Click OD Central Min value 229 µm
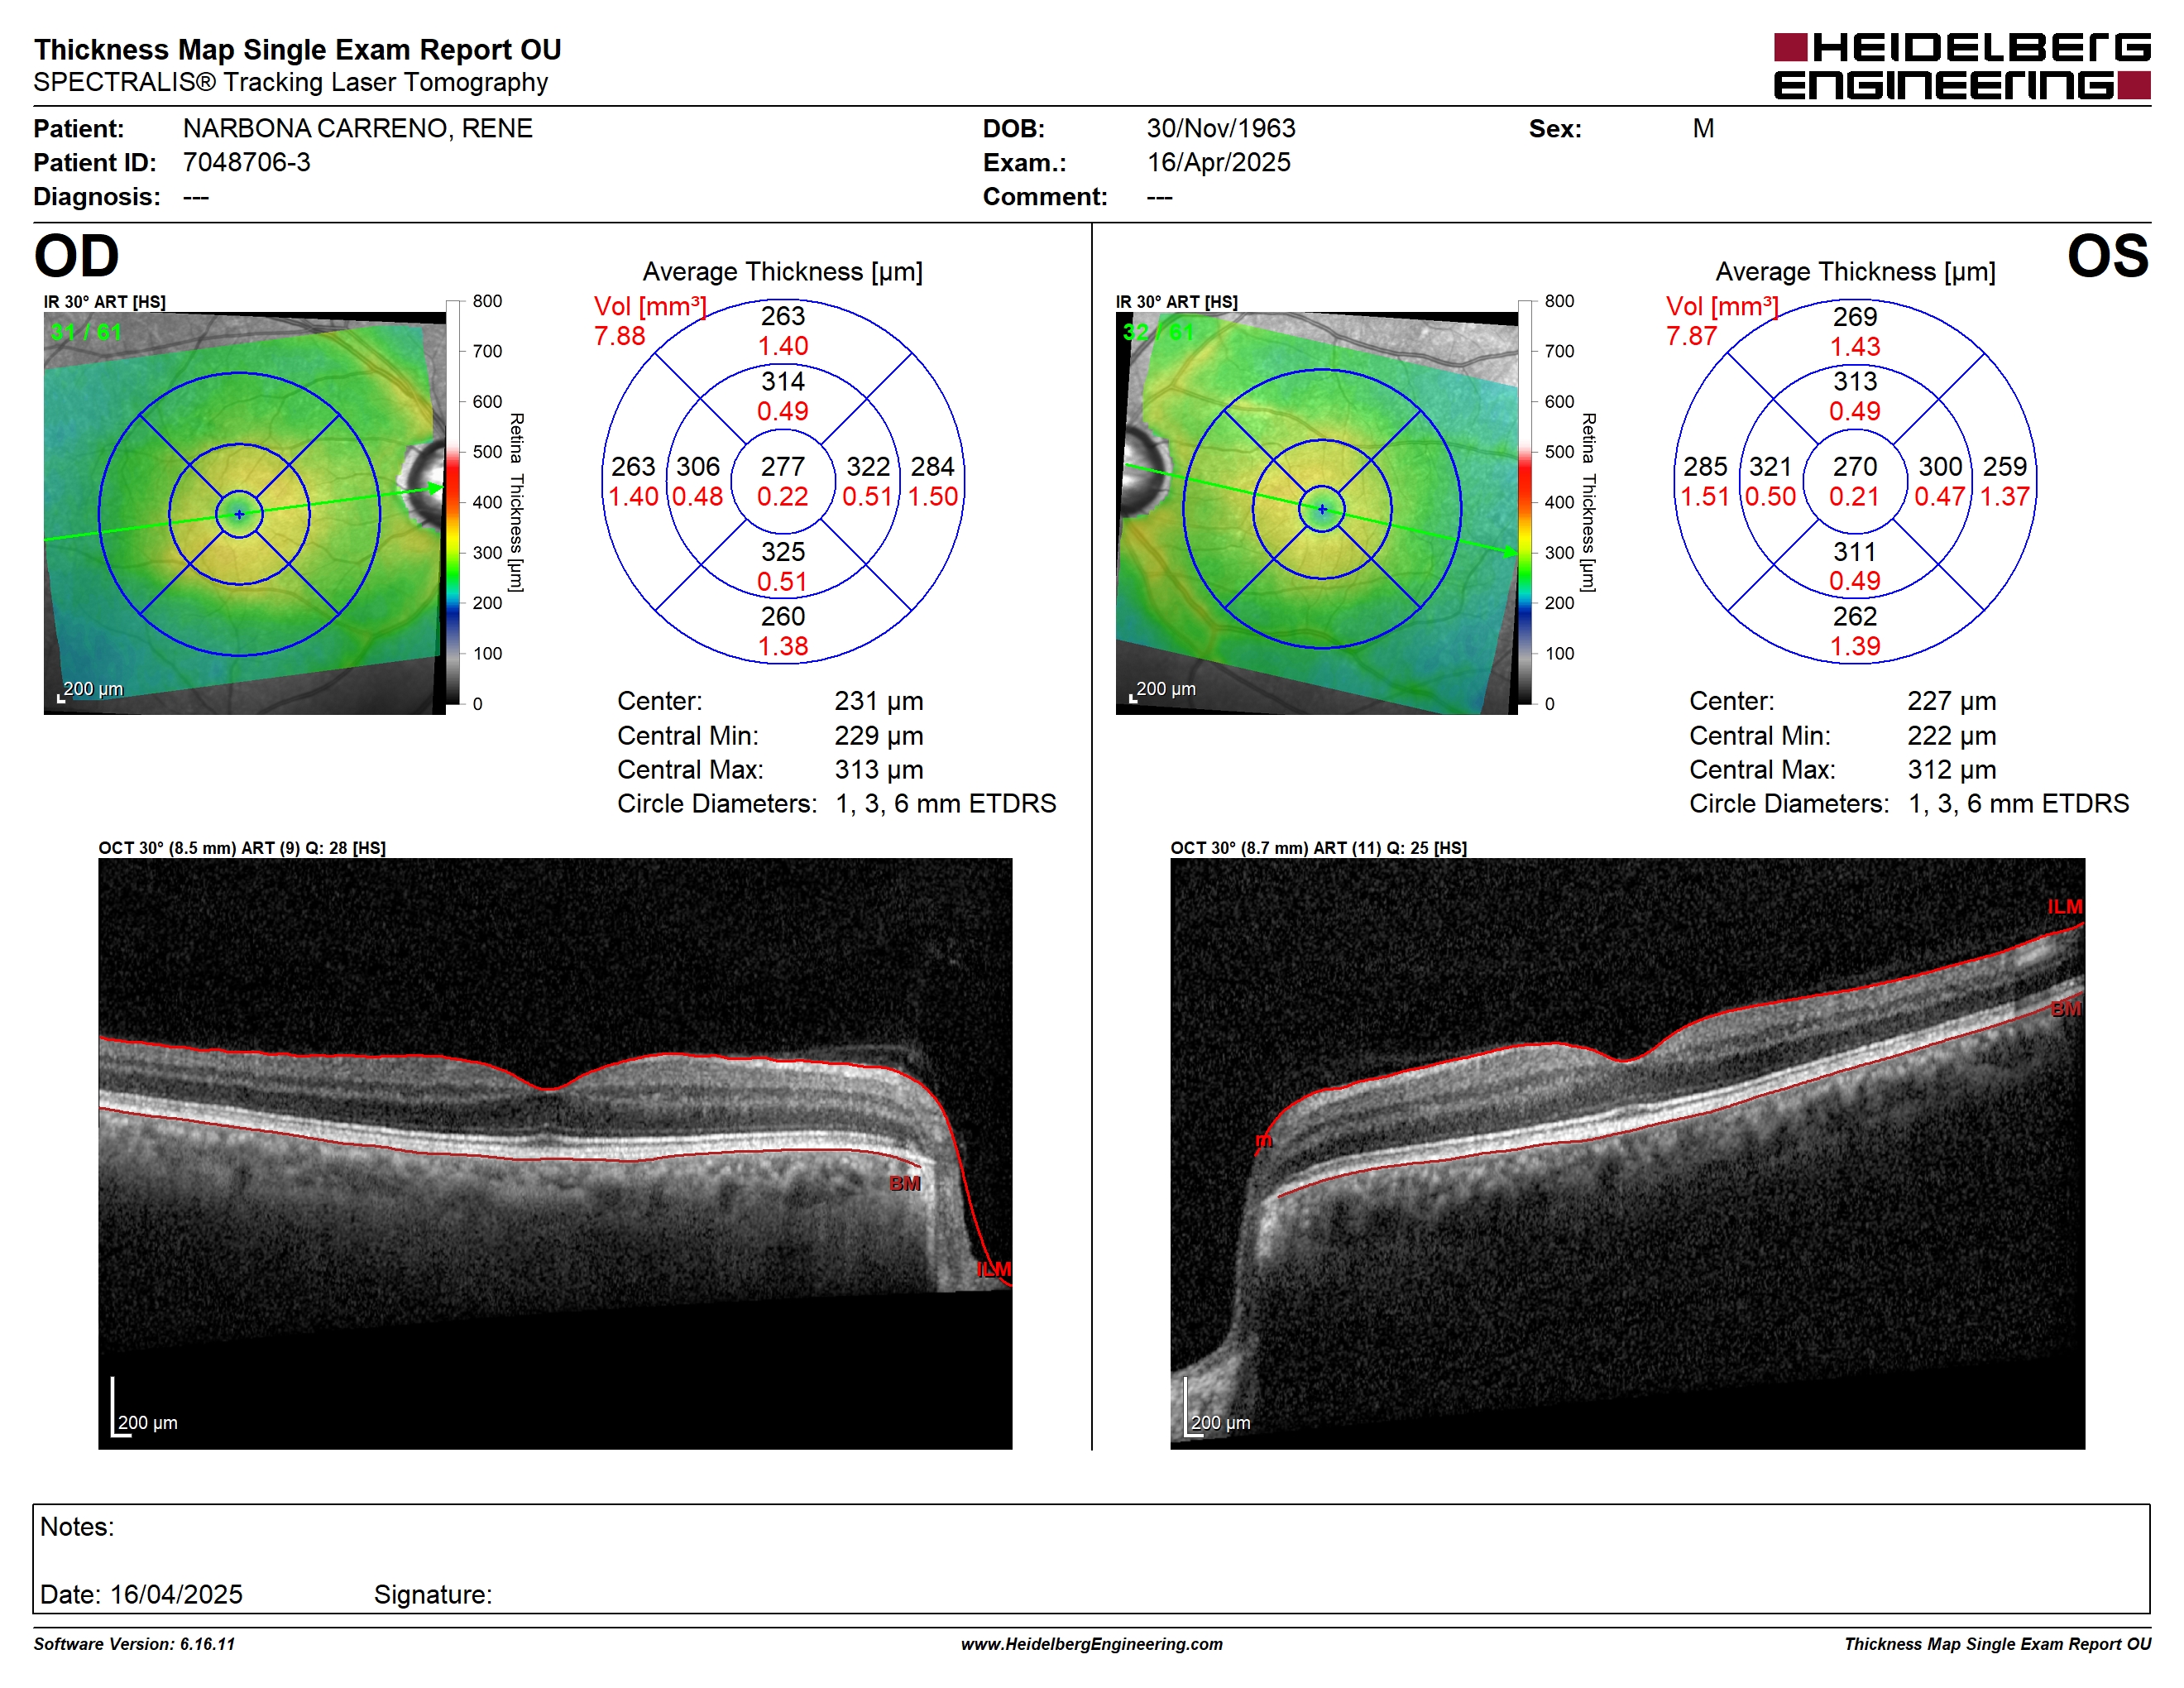Image resolution: width=2184 pixels, height=1688 pixels. [x=878, y=736]
